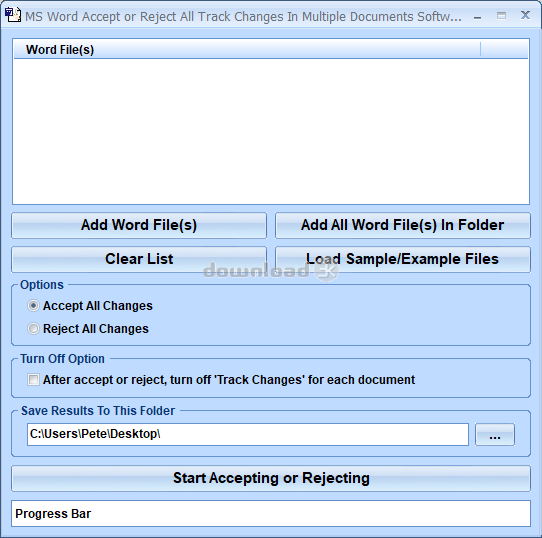Click Add All Word File(s) In Folder
Image resolution: width=542 pixels, height=538 pixels.
point(403,225)
